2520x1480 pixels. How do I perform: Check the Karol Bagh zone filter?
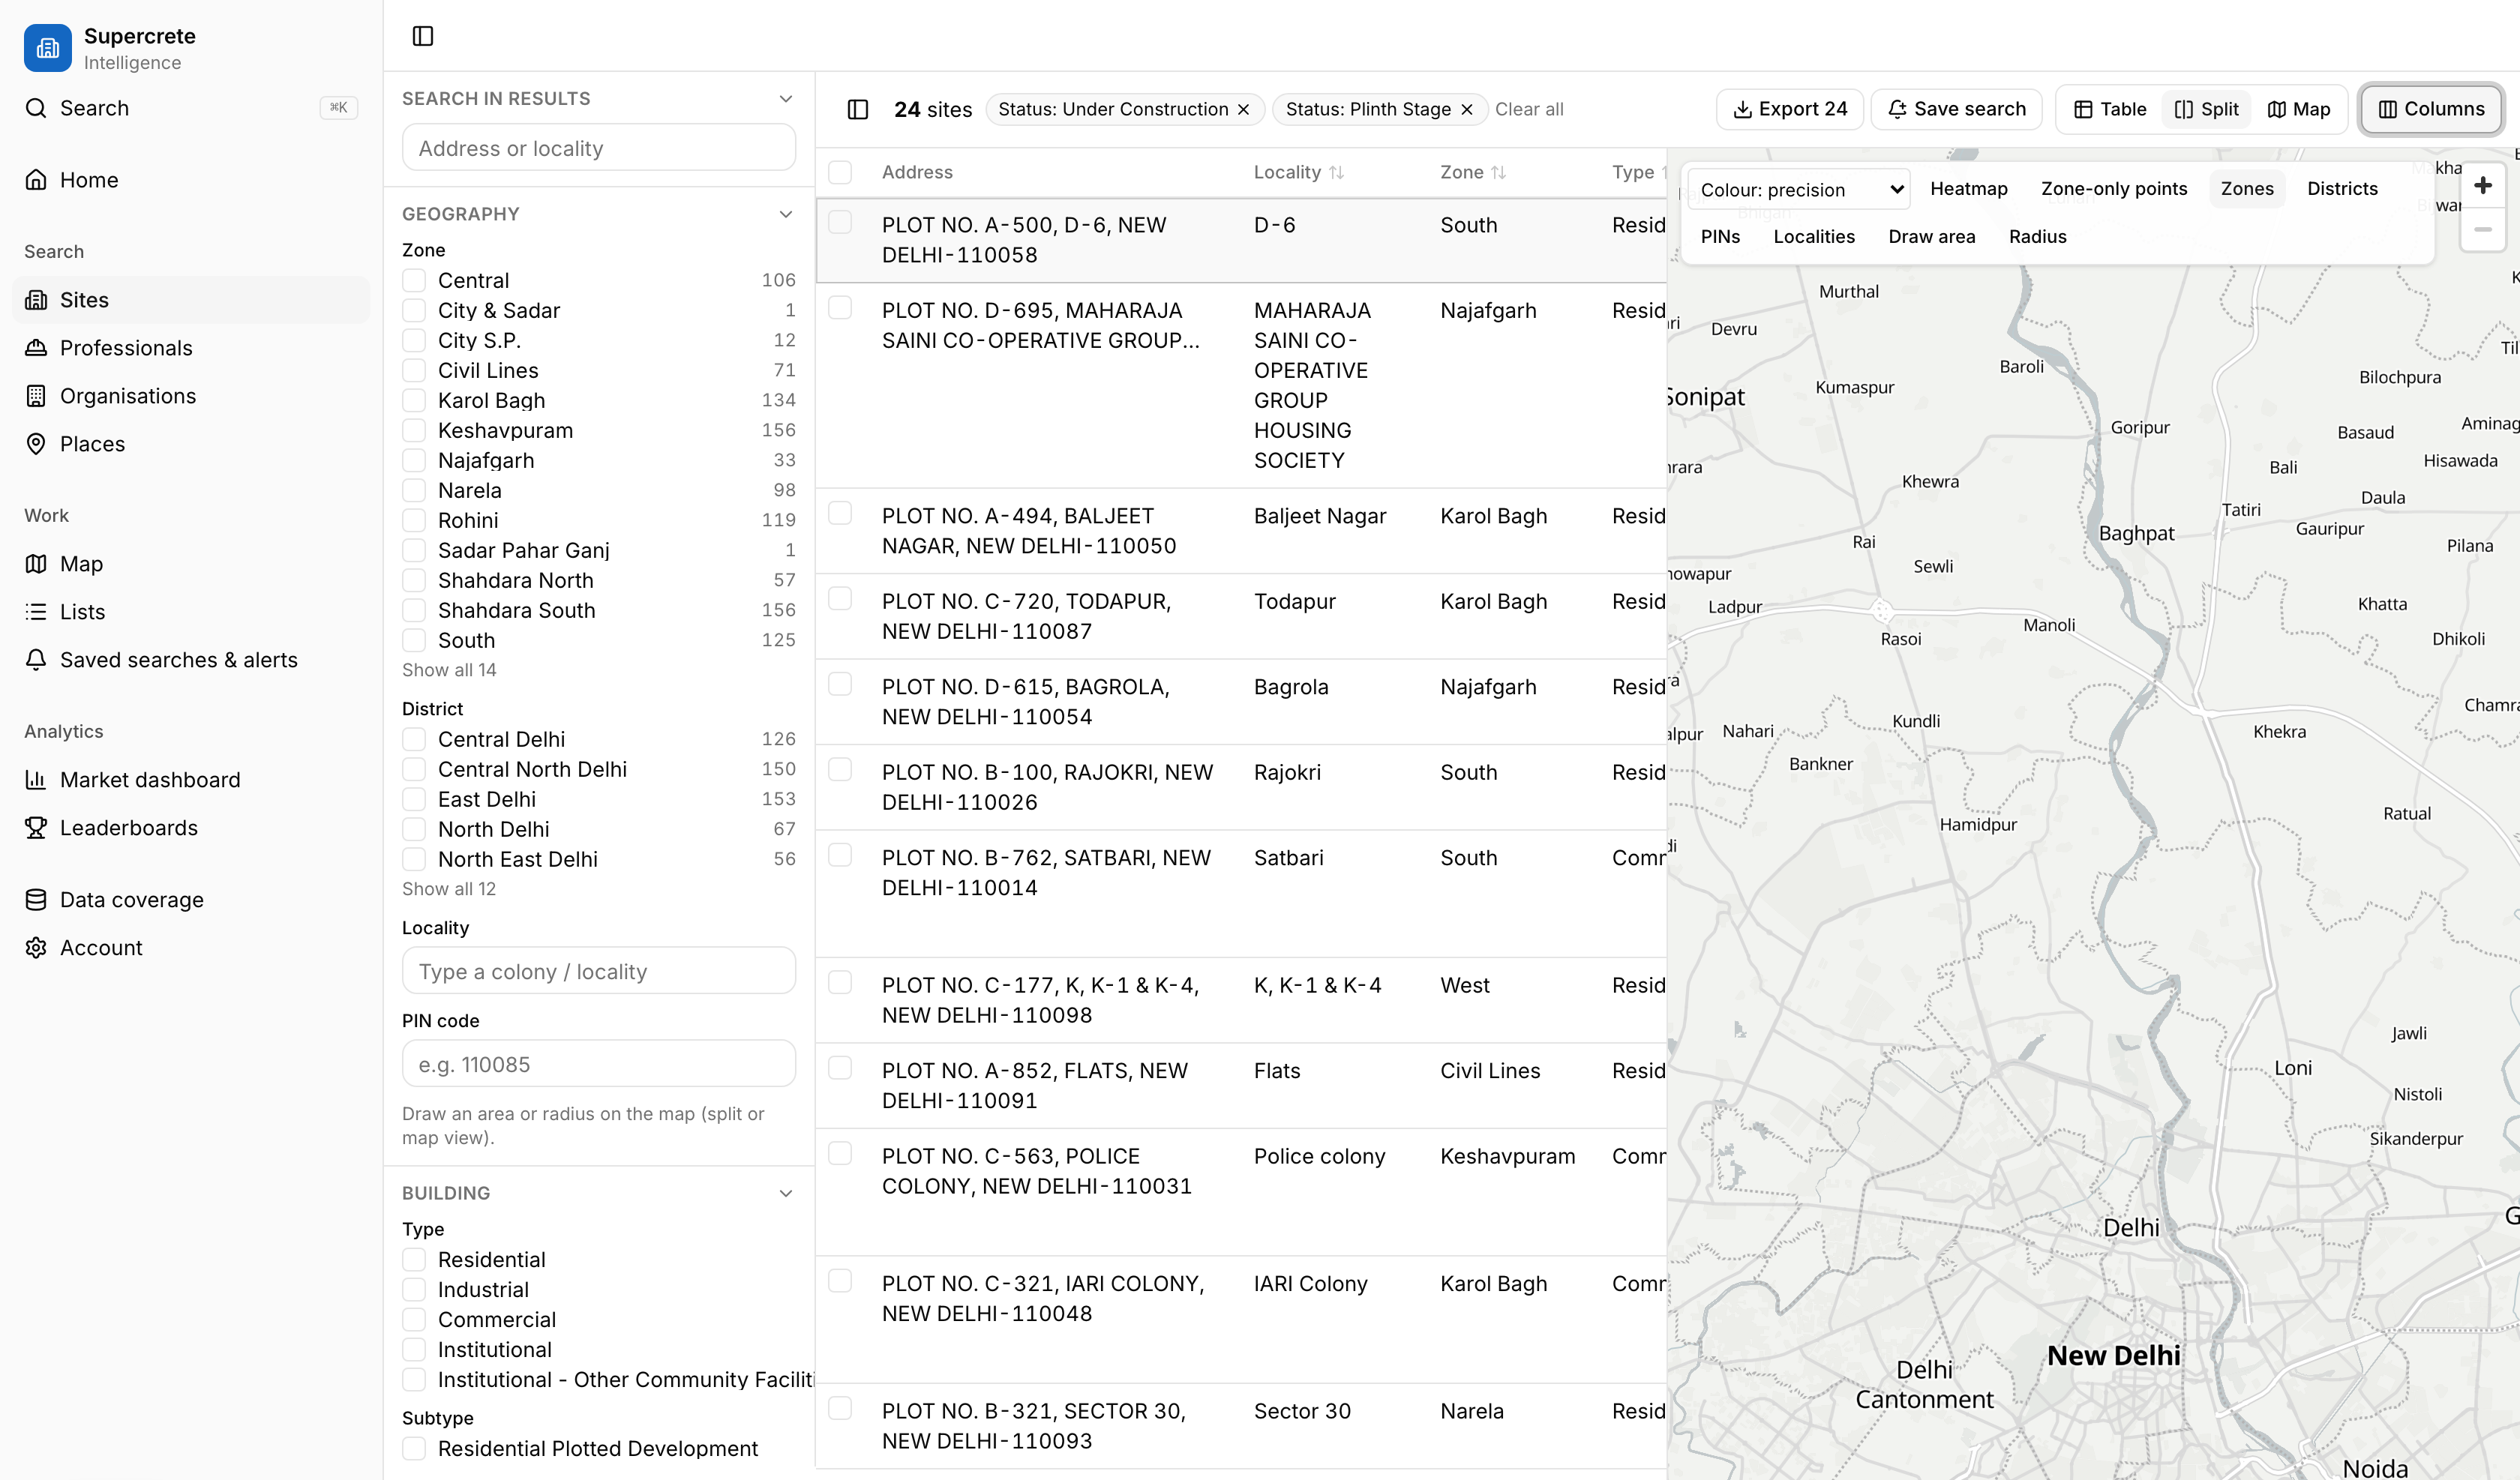click(x=414, y=400)
